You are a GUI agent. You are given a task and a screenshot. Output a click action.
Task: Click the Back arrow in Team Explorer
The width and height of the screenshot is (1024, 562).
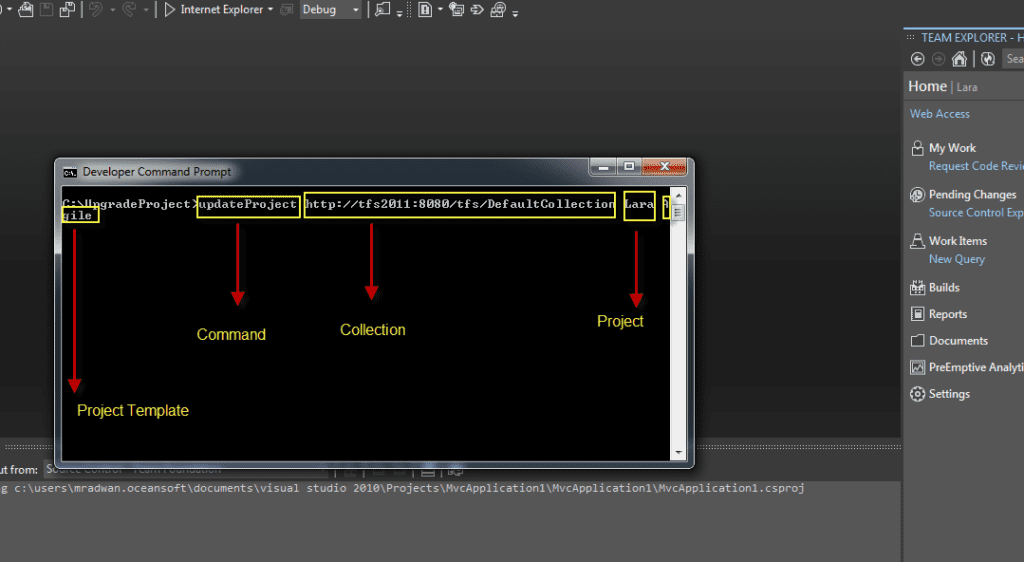(x=918, y=59)
